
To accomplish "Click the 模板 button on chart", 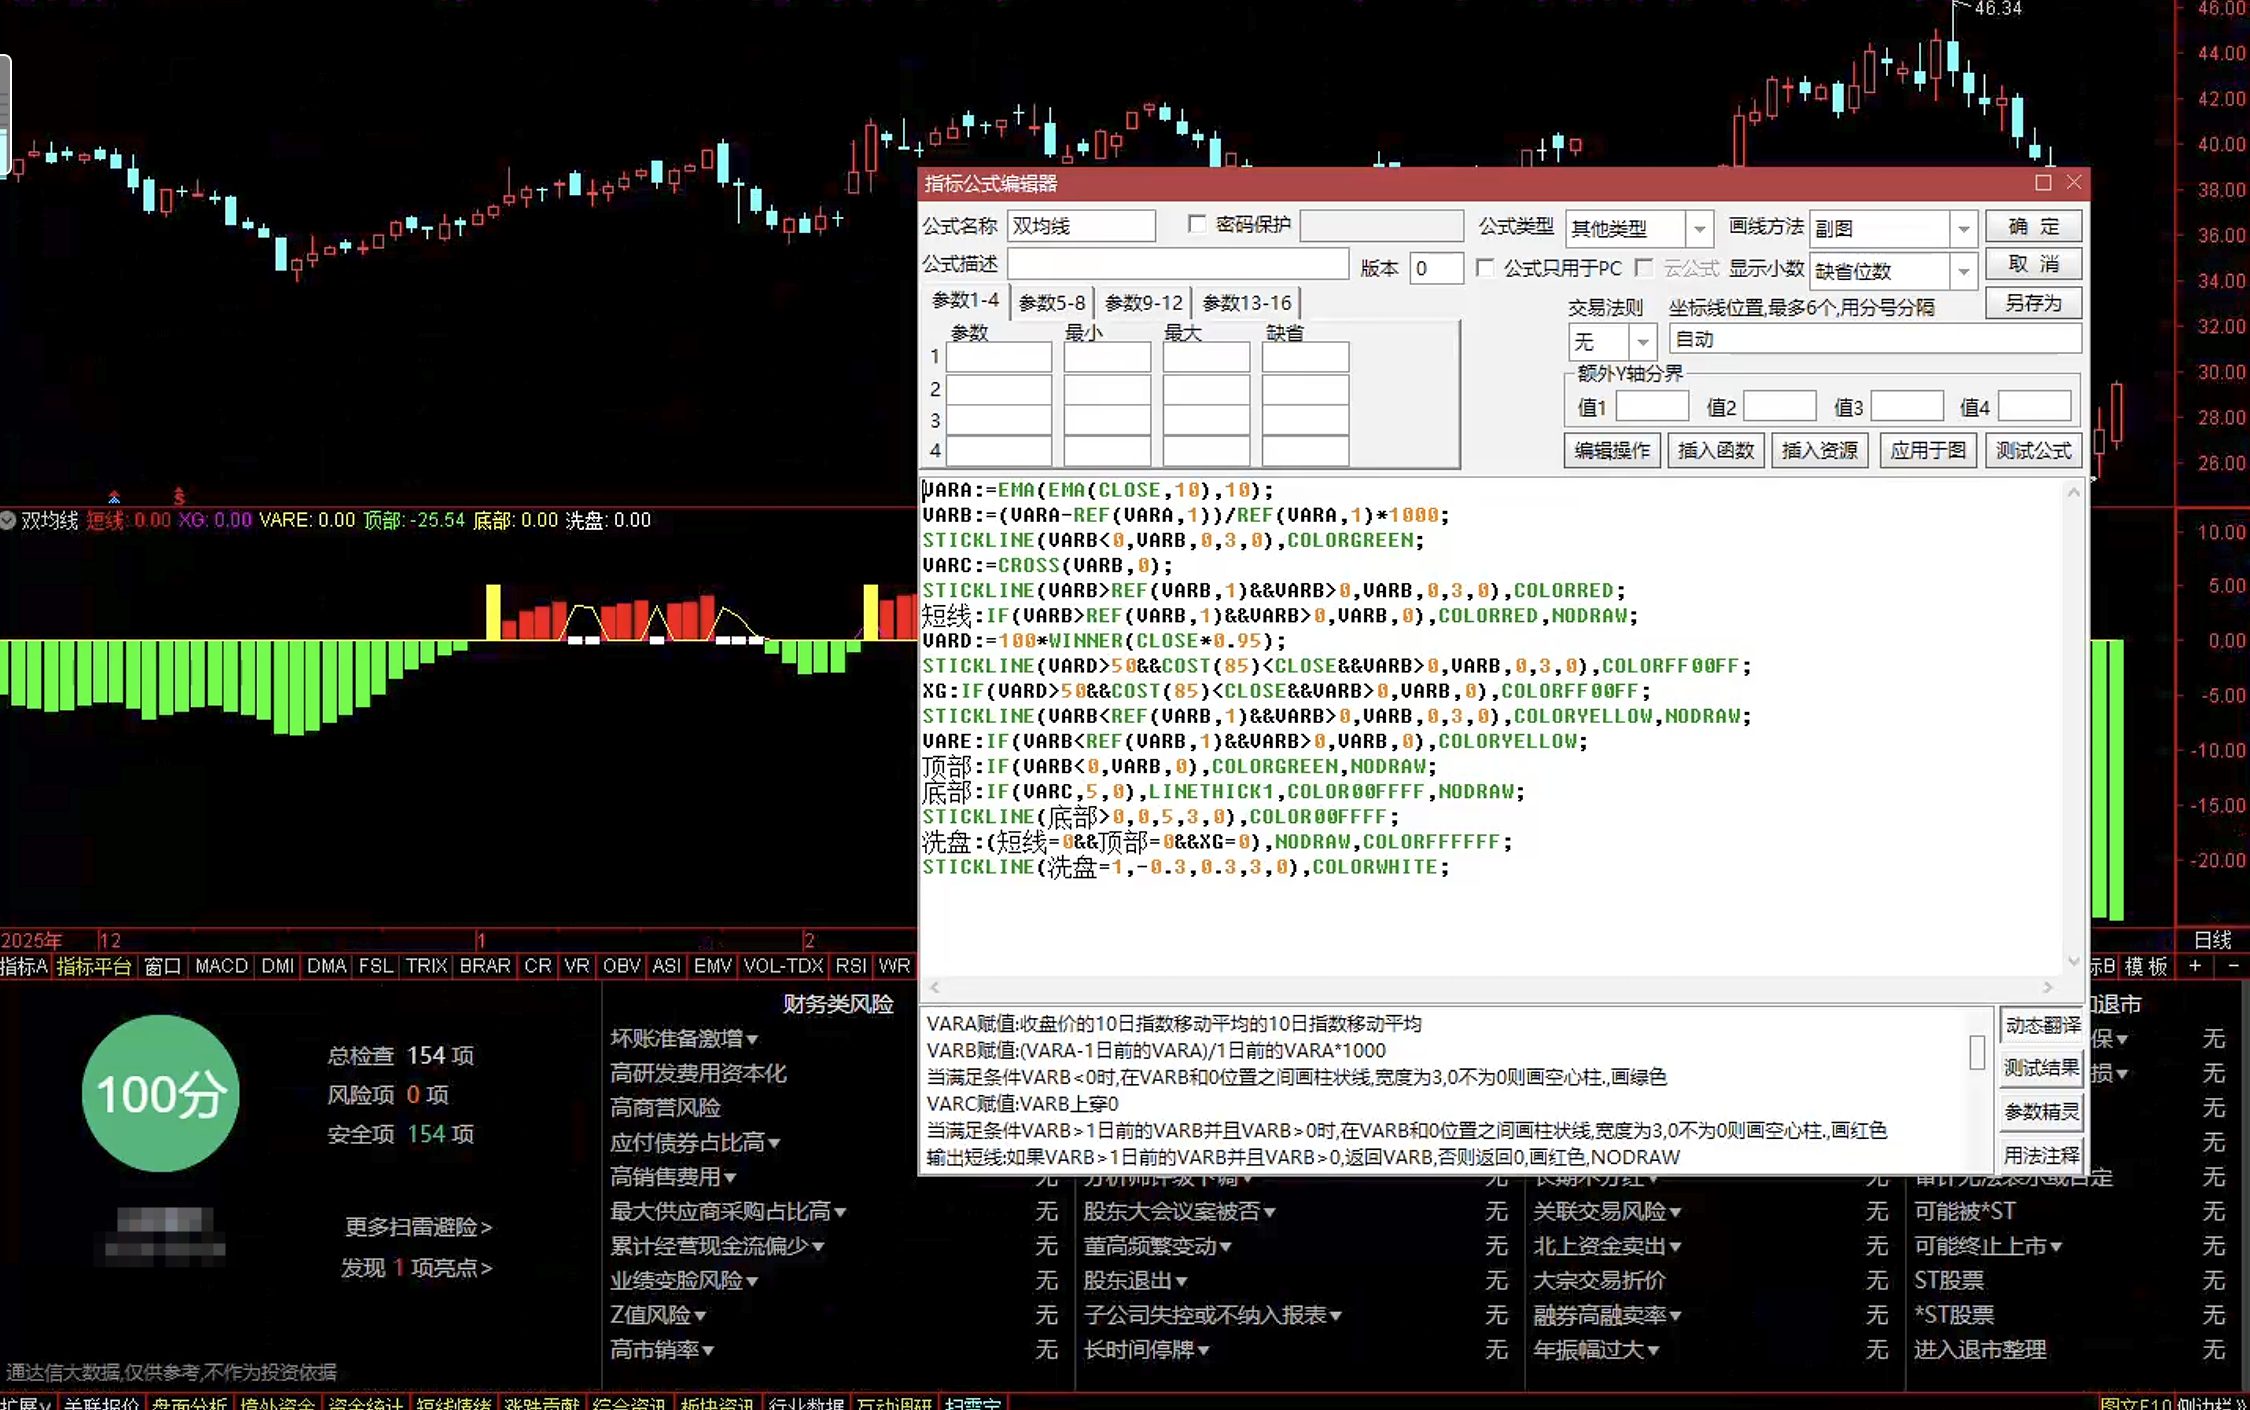I will [x=2146, y=966].
